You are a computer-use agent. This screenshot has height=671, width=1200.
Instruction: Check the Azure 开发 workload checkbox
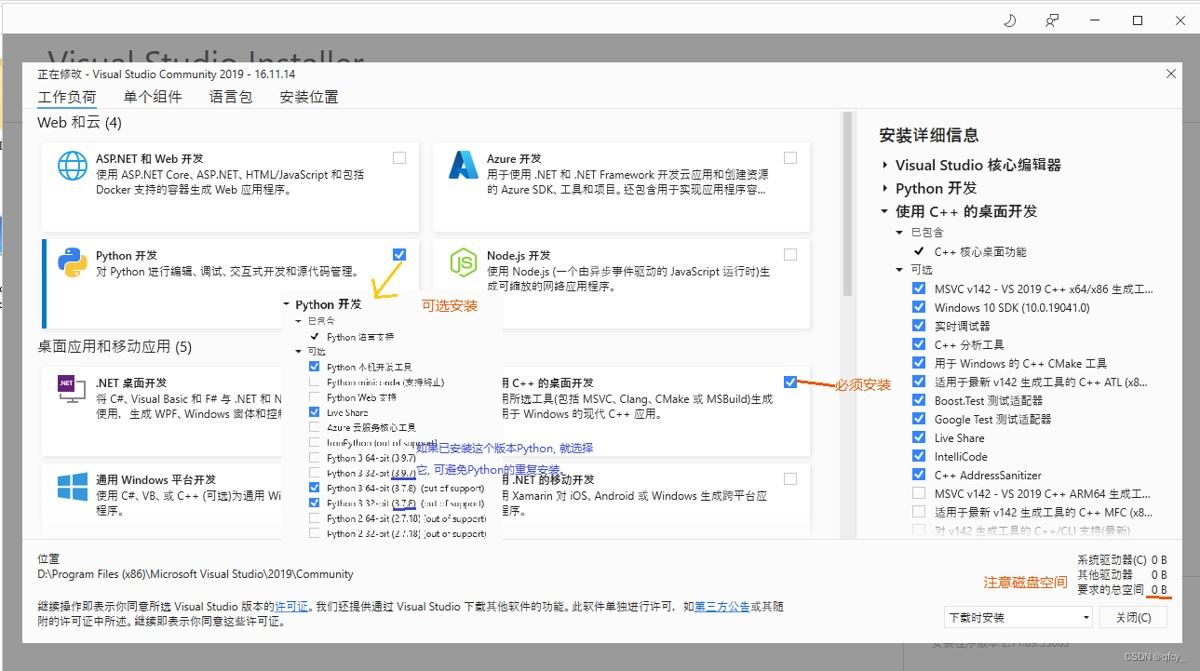click(791, 158)
